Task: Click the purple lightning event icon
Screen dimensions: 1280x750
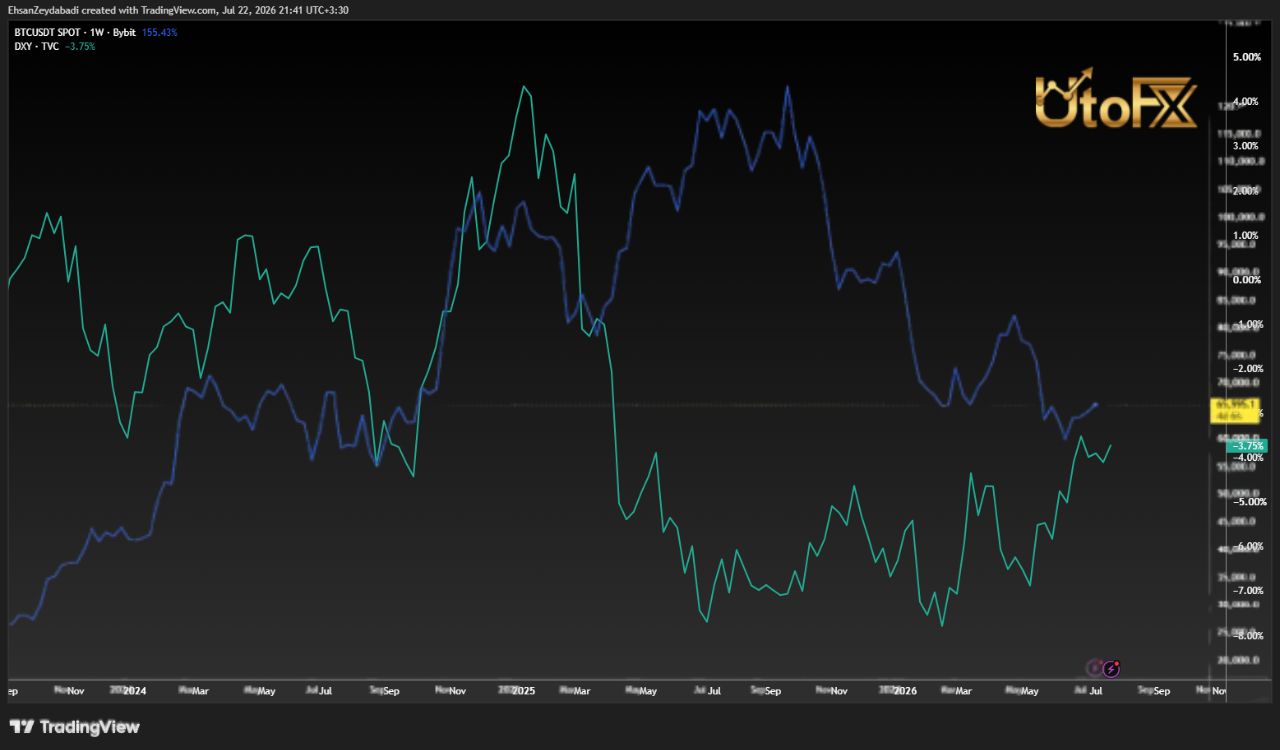Action: 1112,667
